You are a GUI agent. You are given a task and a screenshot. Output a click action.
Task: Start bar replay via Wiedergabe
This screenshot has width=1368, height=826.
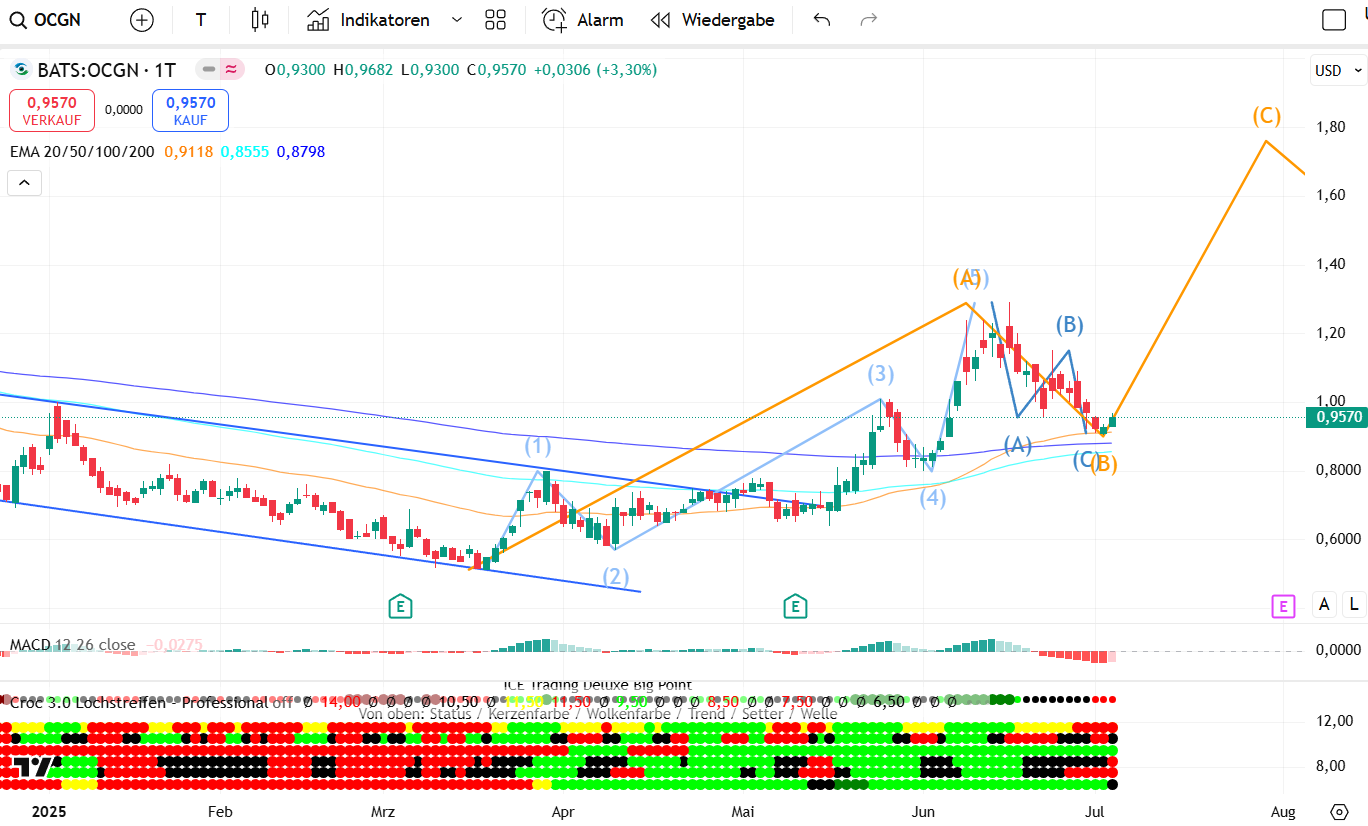tap(712, 20)
